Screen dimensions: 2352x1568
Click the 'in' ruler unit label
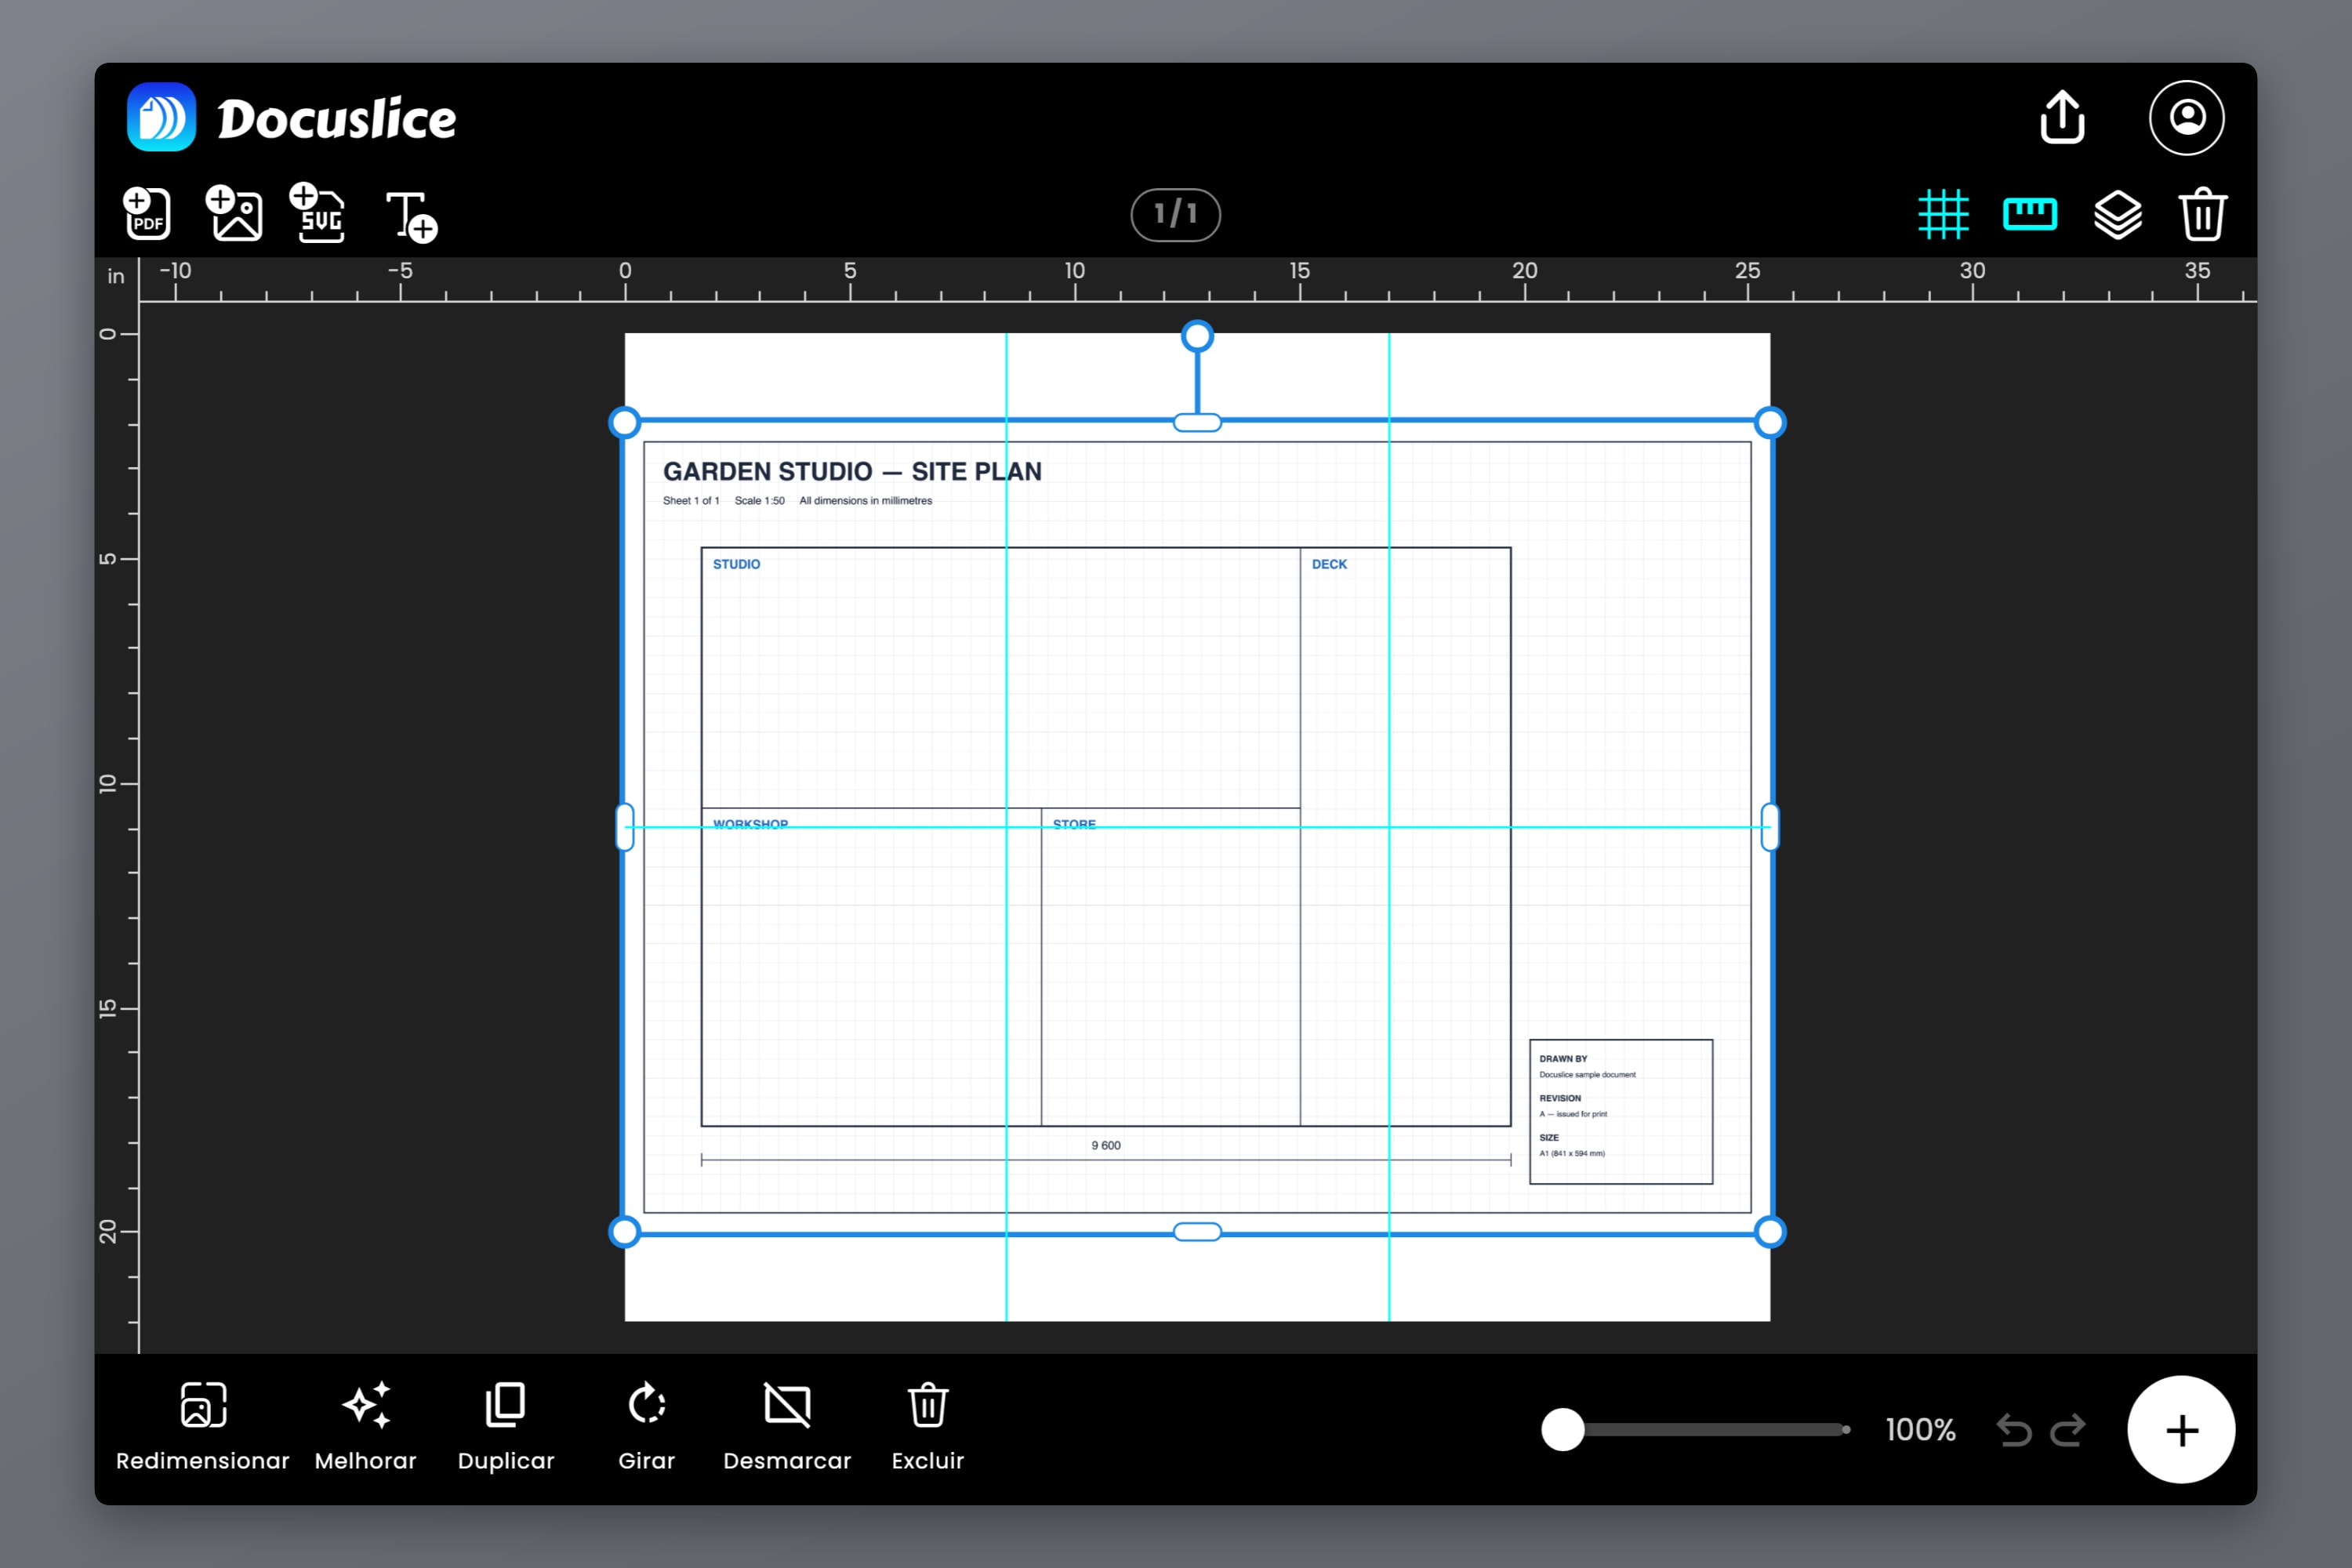click(x=116, y=276)
